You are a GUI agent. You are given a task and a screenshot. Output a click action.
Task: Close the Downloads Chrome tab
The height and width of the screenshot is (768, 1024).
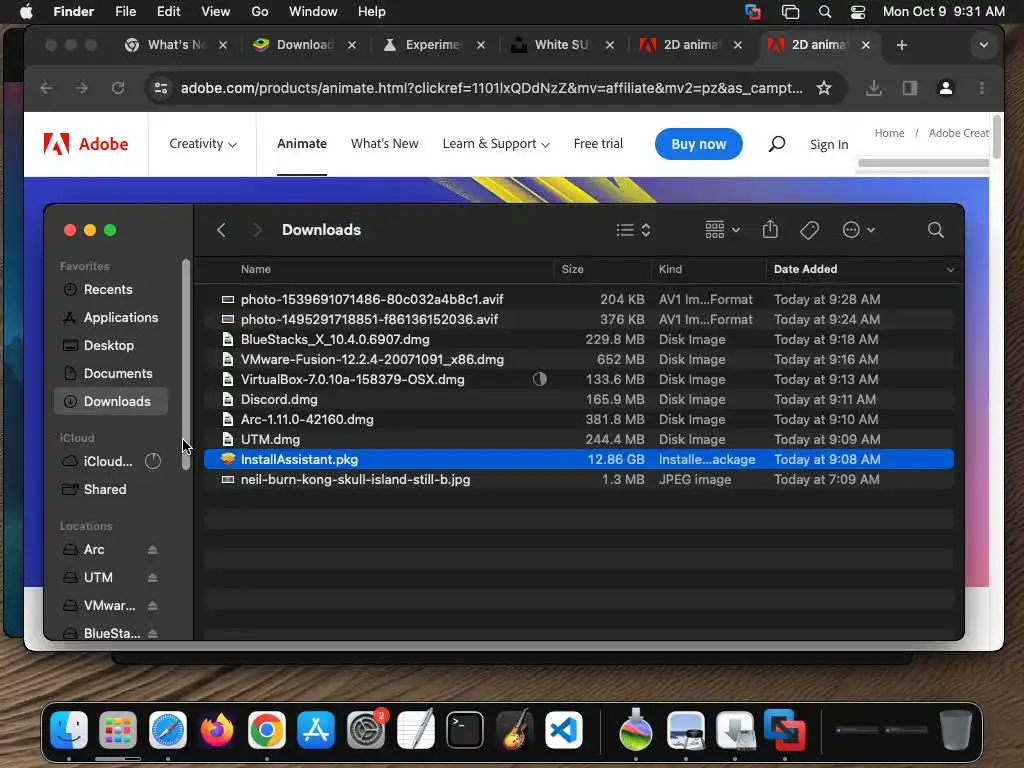tap(352, 45)
